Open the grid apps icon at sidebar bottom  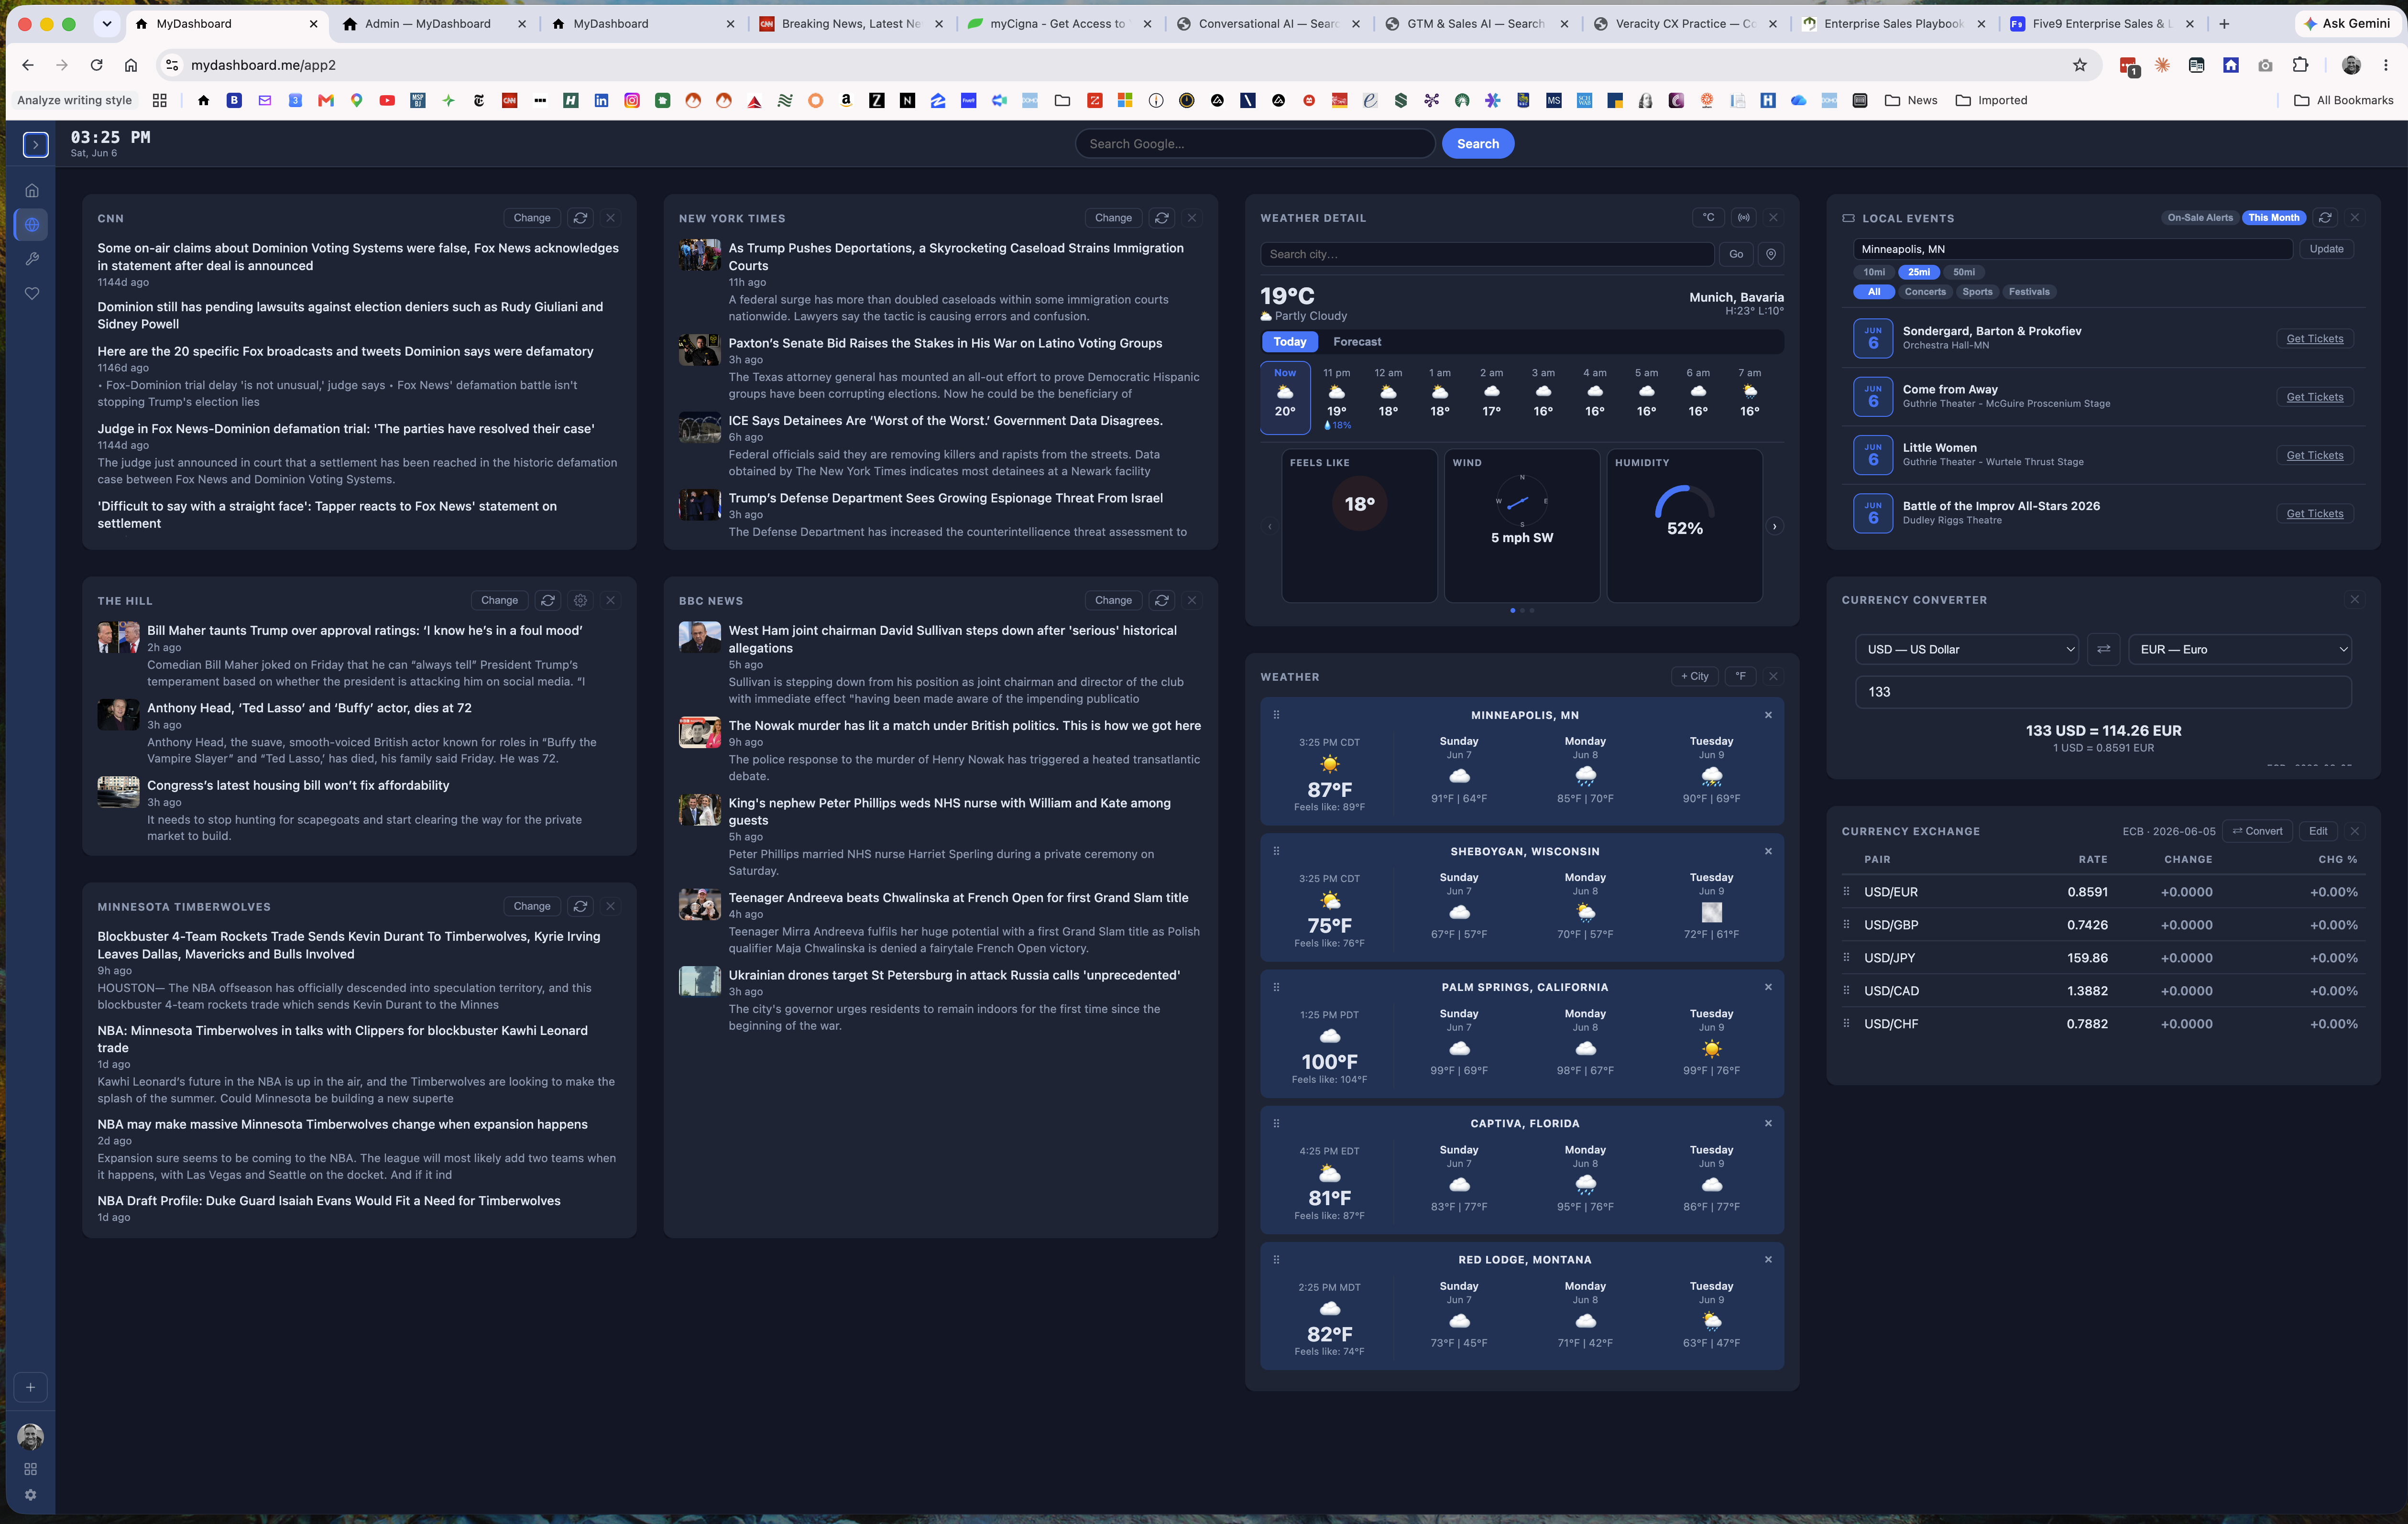coord(31,1469)
